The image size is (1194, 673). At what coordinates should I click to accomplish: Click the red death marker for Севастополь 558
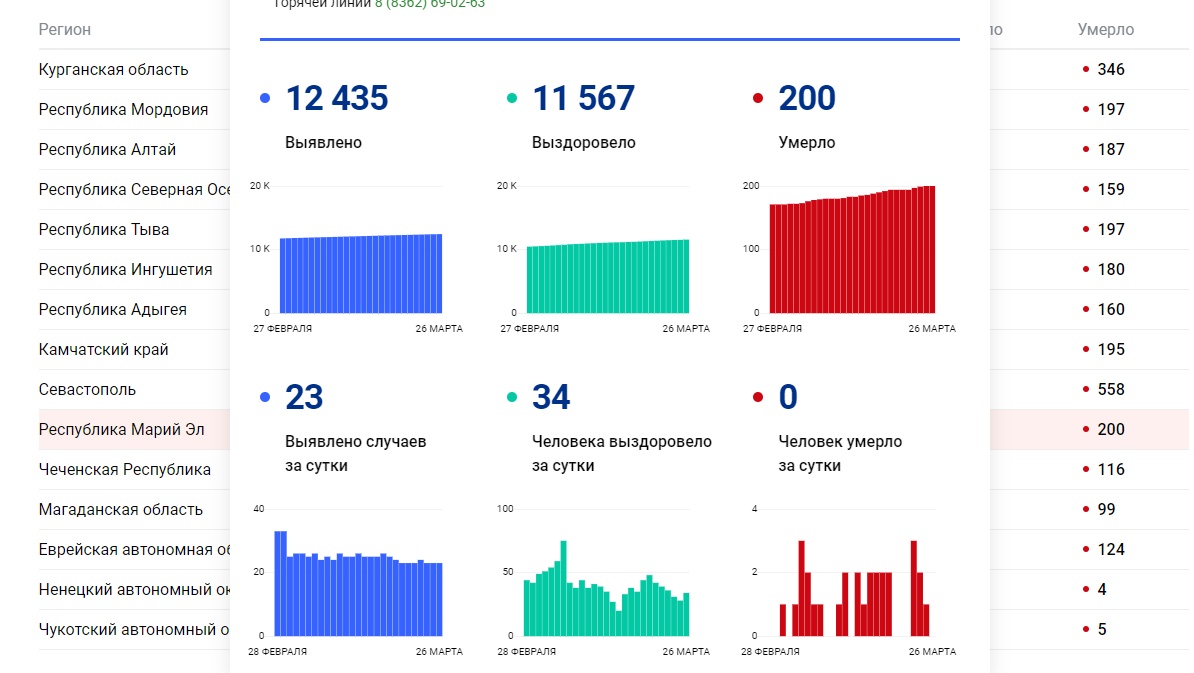pyautogui.click(x=1085, y=389)
